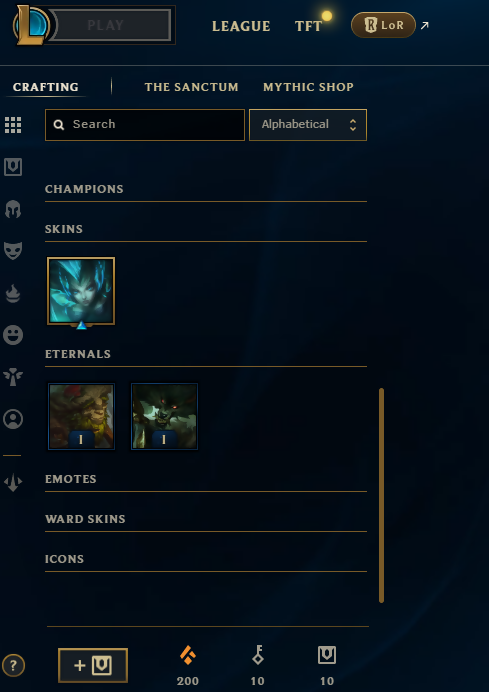This screenshot has height=692, width=489.
Task: Collapse the Skins section header
Action: [64, 229]
